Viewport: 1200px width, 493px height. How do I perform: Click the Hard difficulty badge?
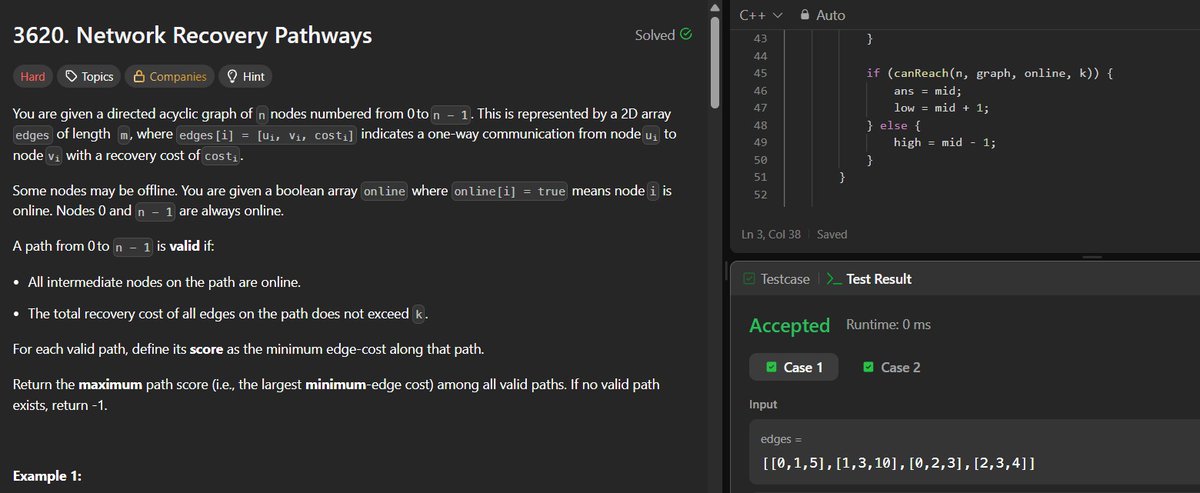point(33,76)
